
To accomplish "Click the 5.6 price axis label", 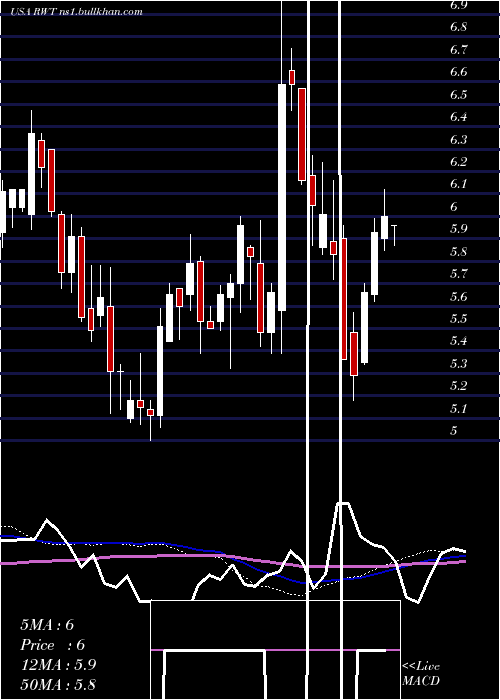I will click(459, 296).
